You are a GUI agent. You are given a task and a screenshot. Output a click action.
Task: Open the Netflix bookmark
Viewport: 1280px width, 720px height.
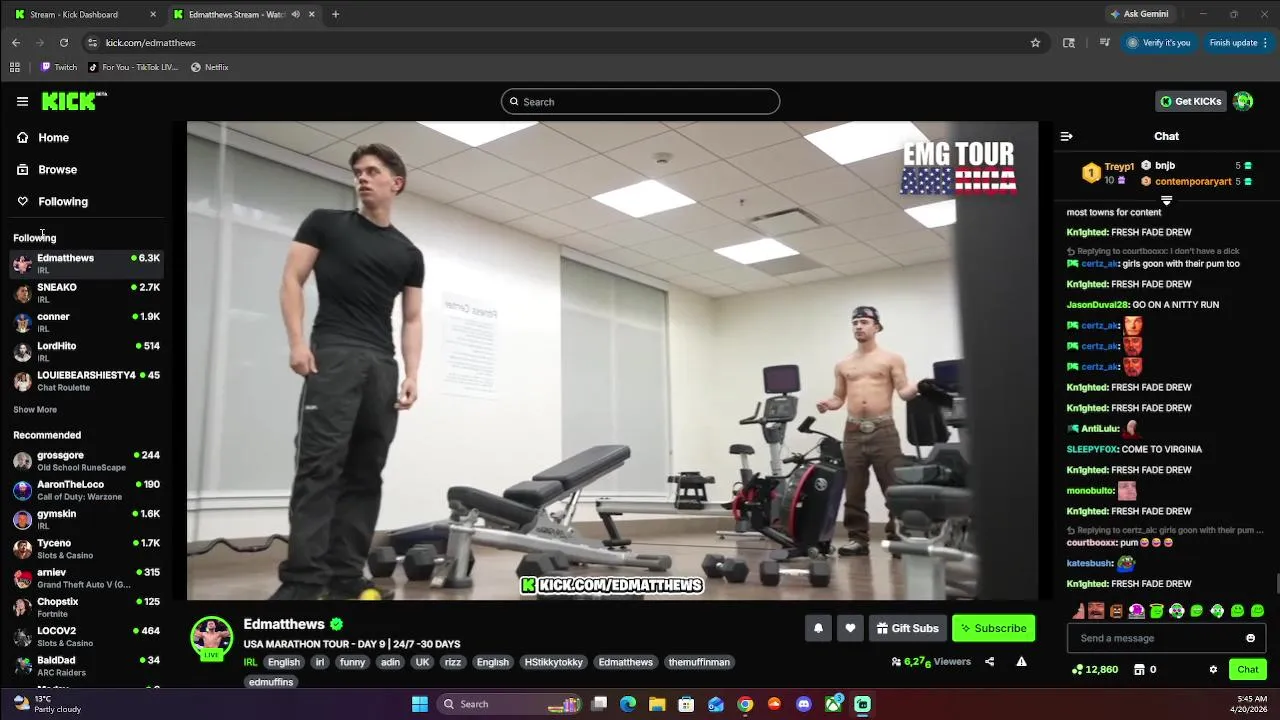click(x=210, y=67)
